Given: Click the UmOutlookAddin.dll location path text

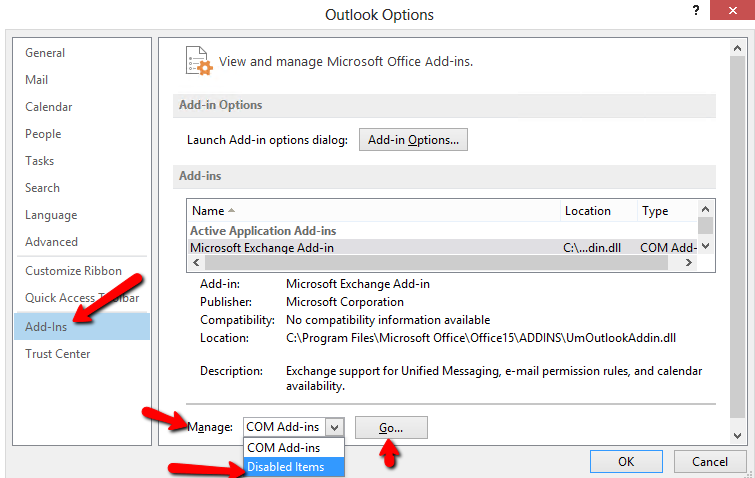Looking at the screenshot, I should tap(481, 338).
